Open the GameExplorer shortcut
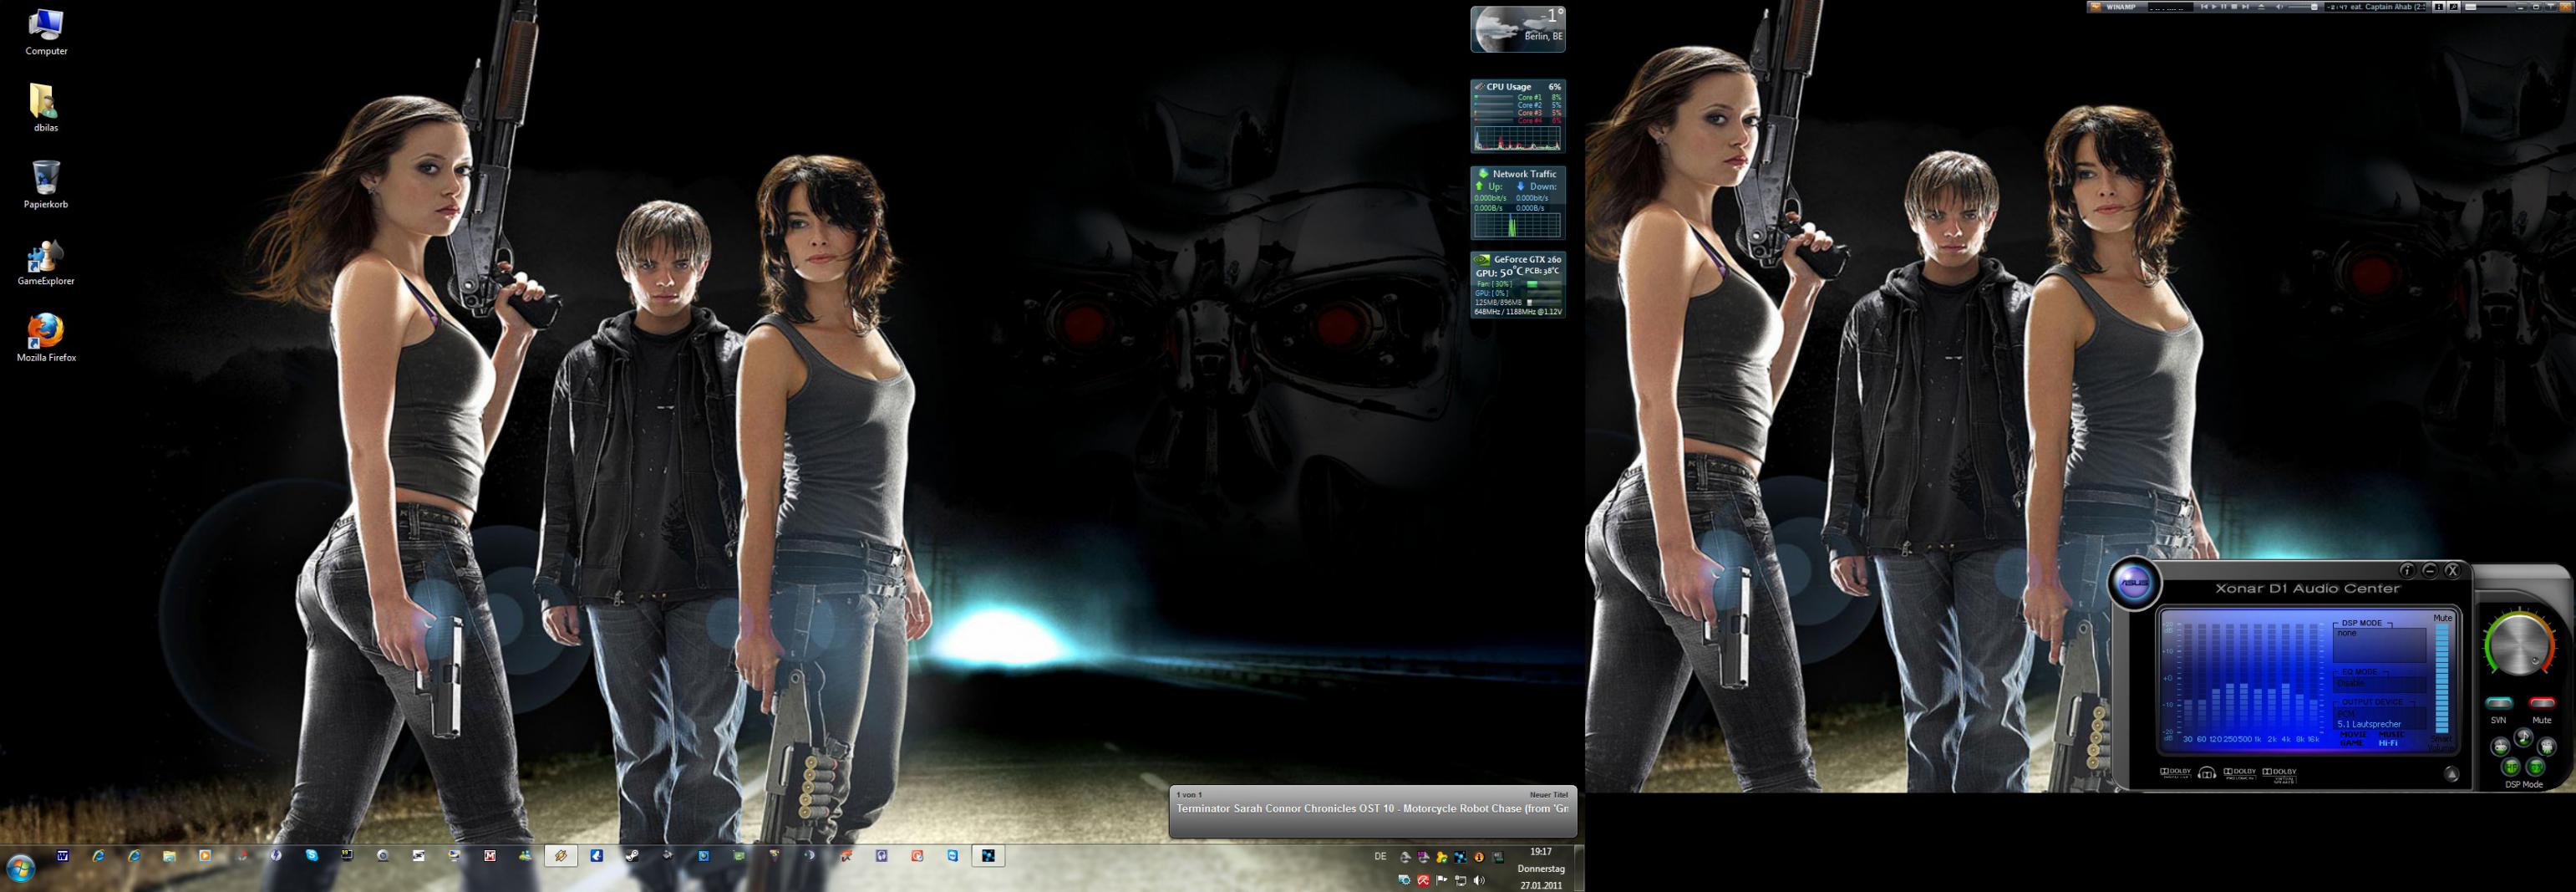Viewport: 2576px width, 892px height. 46,262
